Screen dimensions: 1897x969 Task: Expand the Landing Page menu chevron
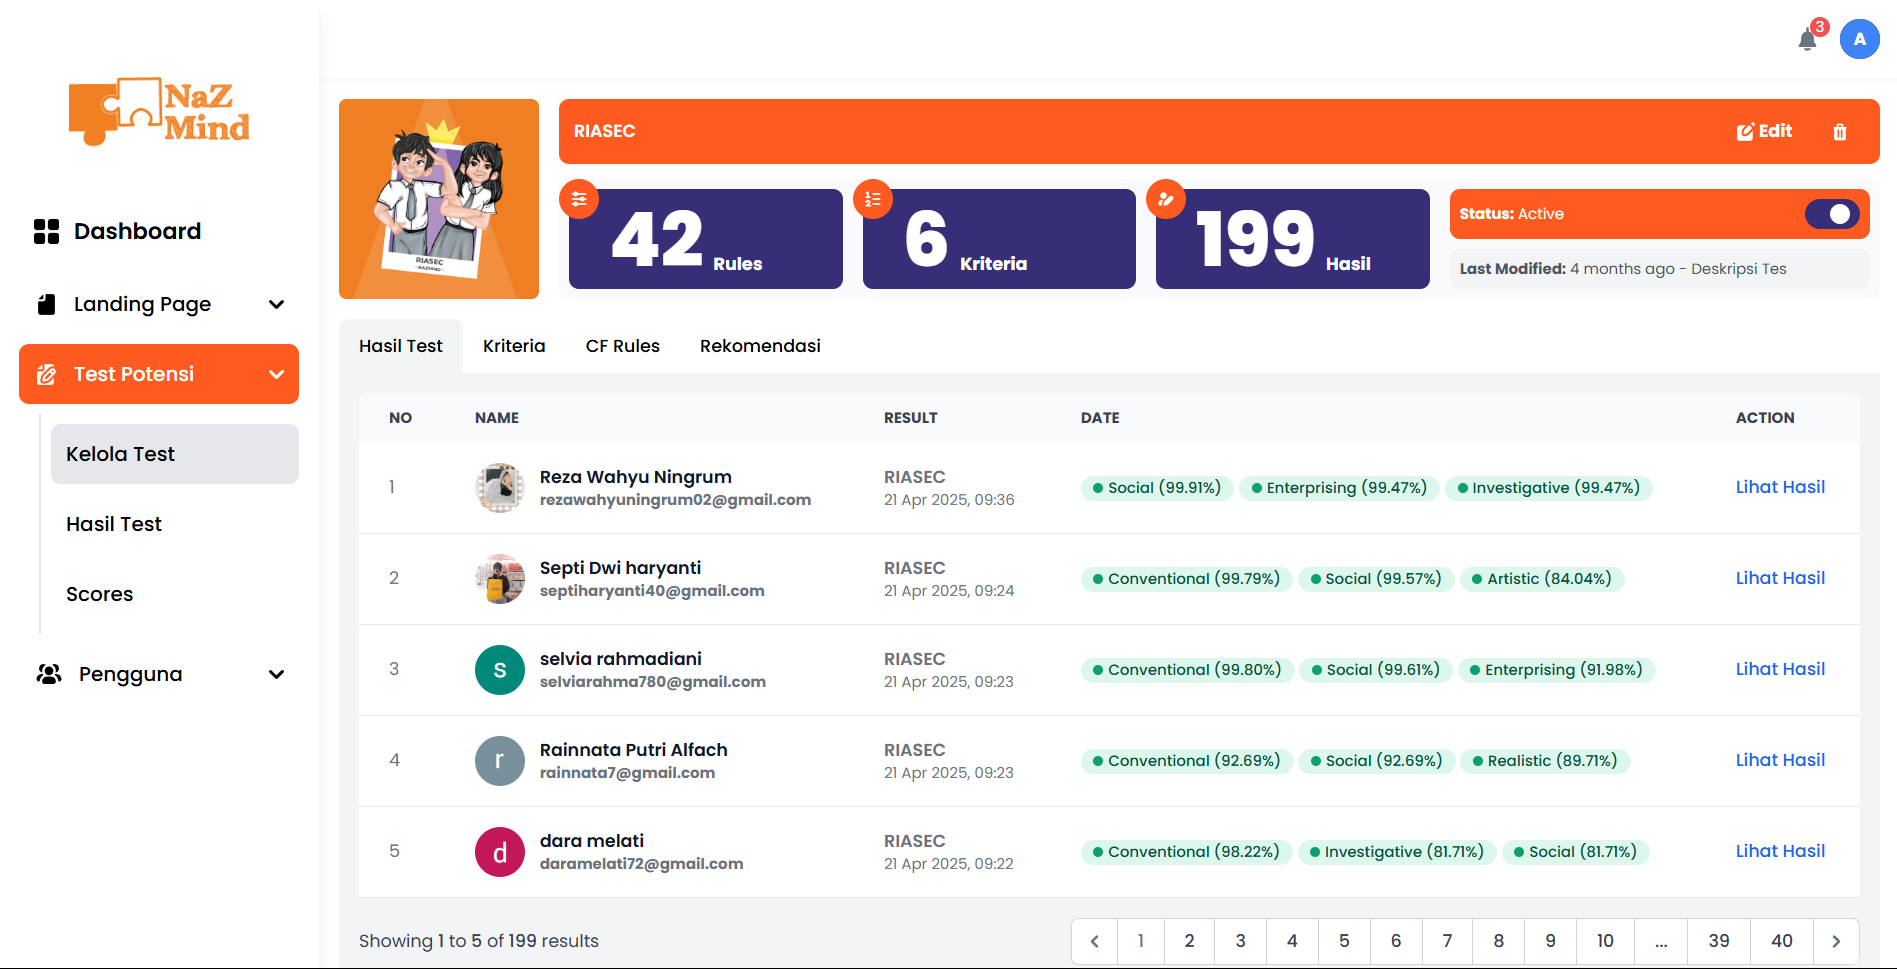pos(277,305)
